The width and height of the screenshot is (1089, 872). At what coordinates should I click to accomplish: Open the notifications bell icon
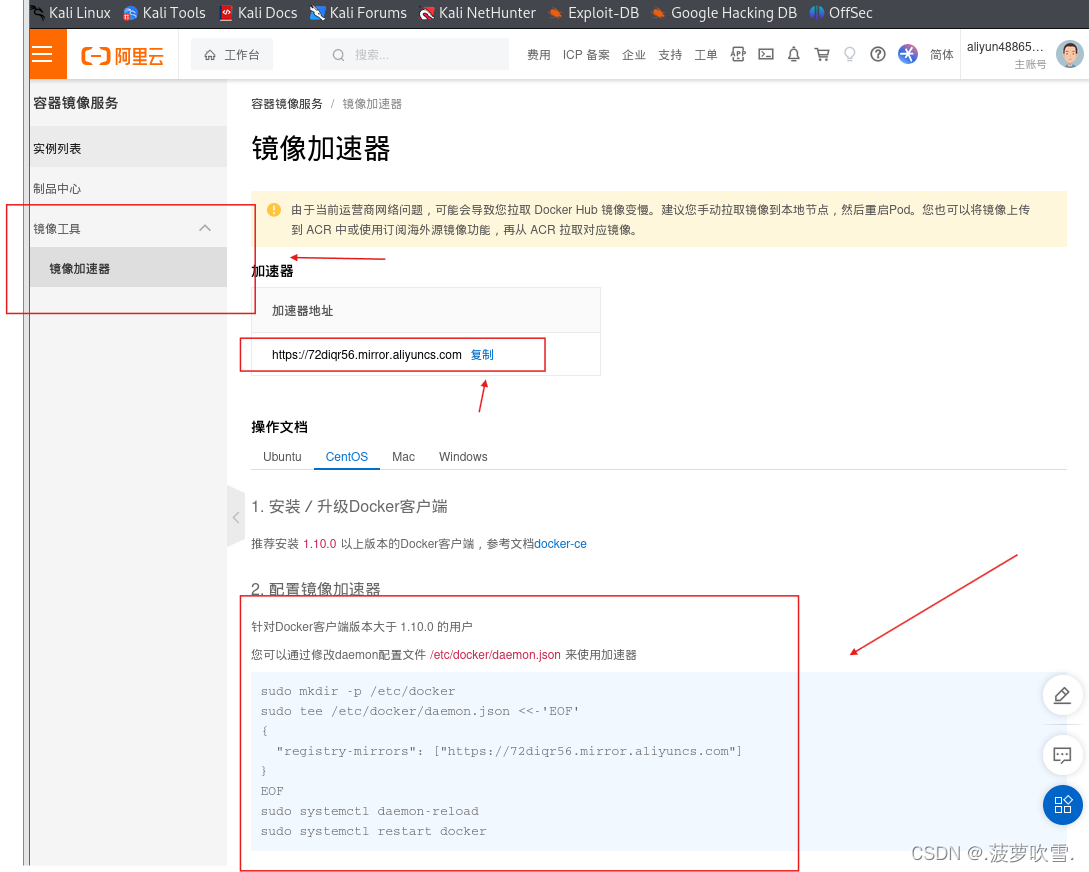(794, 54)
